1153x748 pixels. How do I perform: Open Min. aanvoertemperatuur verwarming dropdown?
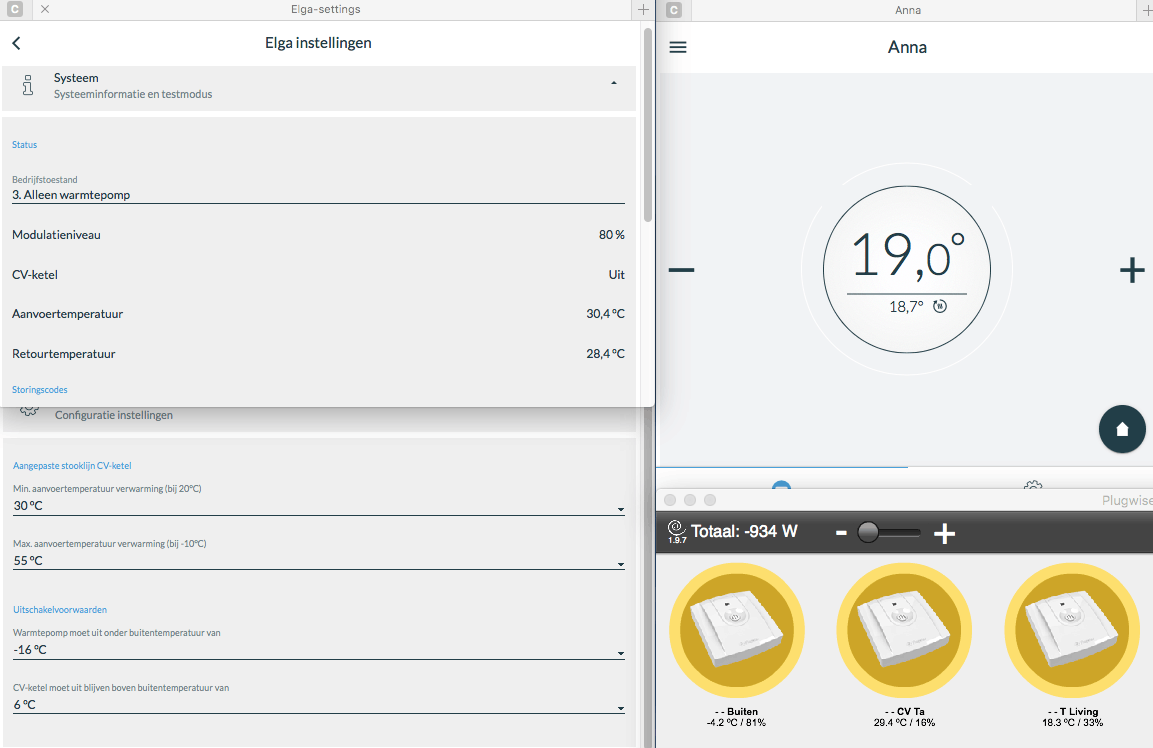(318, 506)
